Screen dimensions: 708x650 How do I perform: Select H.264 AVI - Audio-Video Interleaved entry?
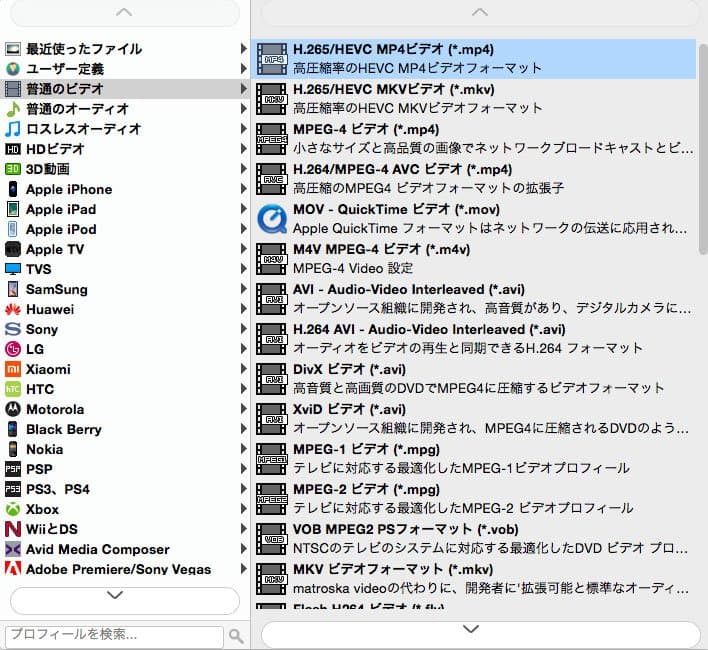click(x=475, y=339)
